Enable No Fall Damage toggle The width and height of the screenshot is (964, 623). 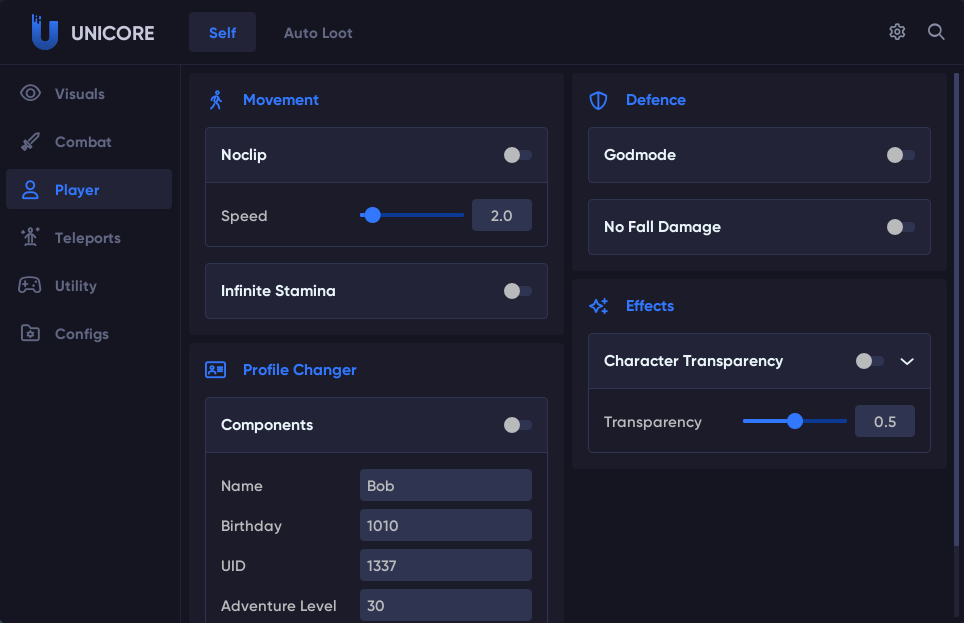900,227
